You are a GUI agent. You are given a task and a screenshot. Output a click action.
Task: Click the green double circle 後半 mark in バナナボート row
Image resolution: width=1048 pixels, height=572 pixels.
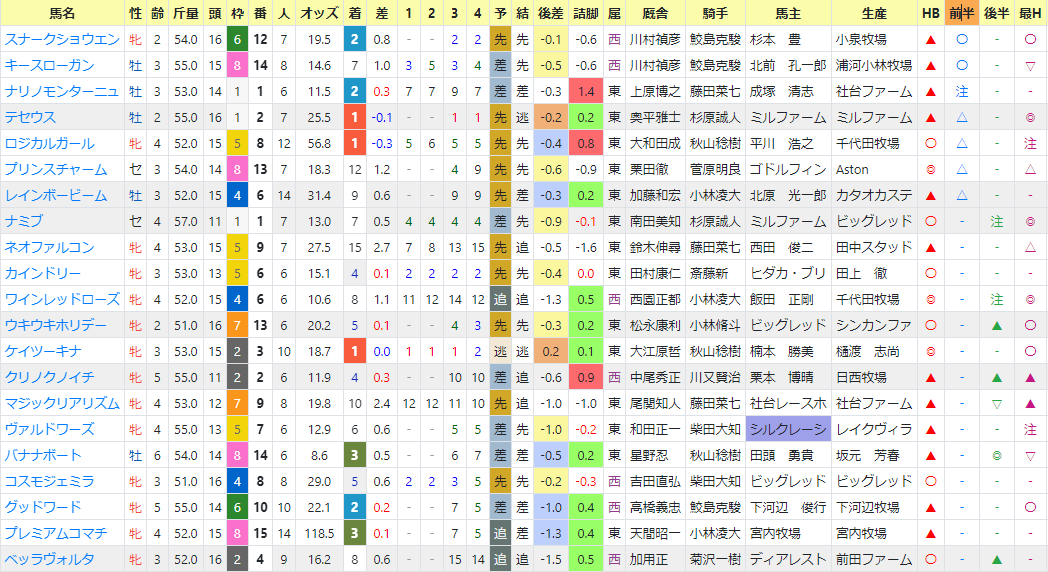pos(997,456)
